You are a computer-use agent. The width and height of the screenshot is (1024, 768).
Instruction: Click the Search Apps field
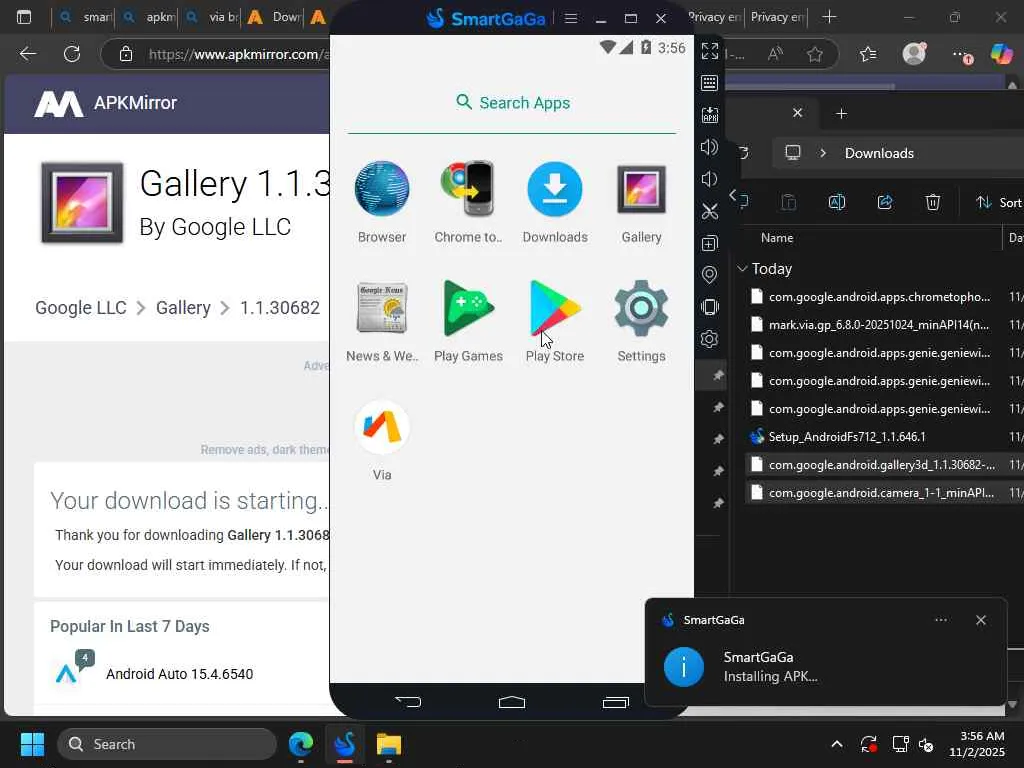click(512, 103)
